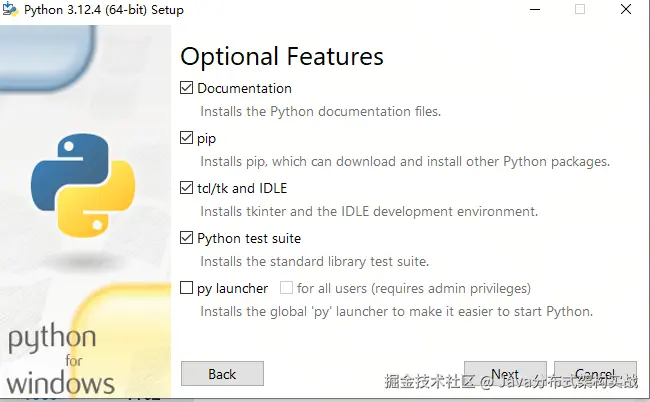Click the pip description about downloading packages

pos(404,161)
